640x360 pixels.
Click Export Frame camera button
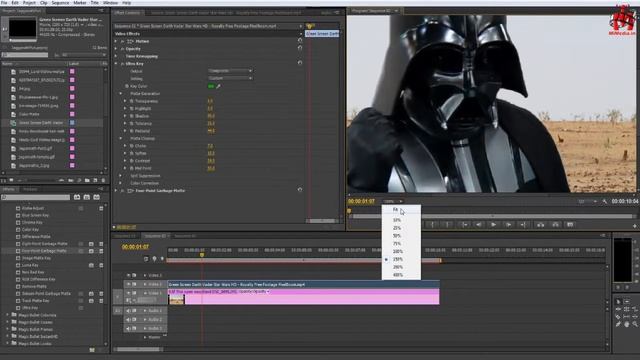570,224
